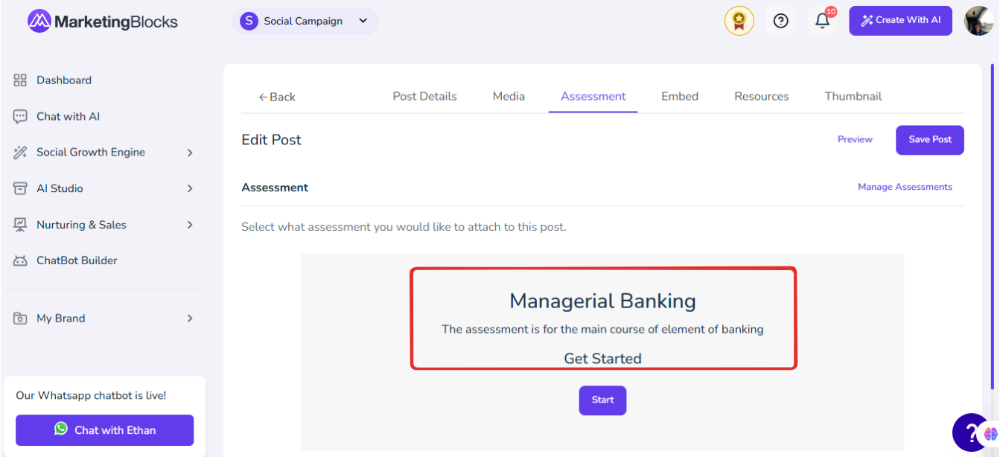
Task: Open the Embed tab
Action: [x=680, y=96]
